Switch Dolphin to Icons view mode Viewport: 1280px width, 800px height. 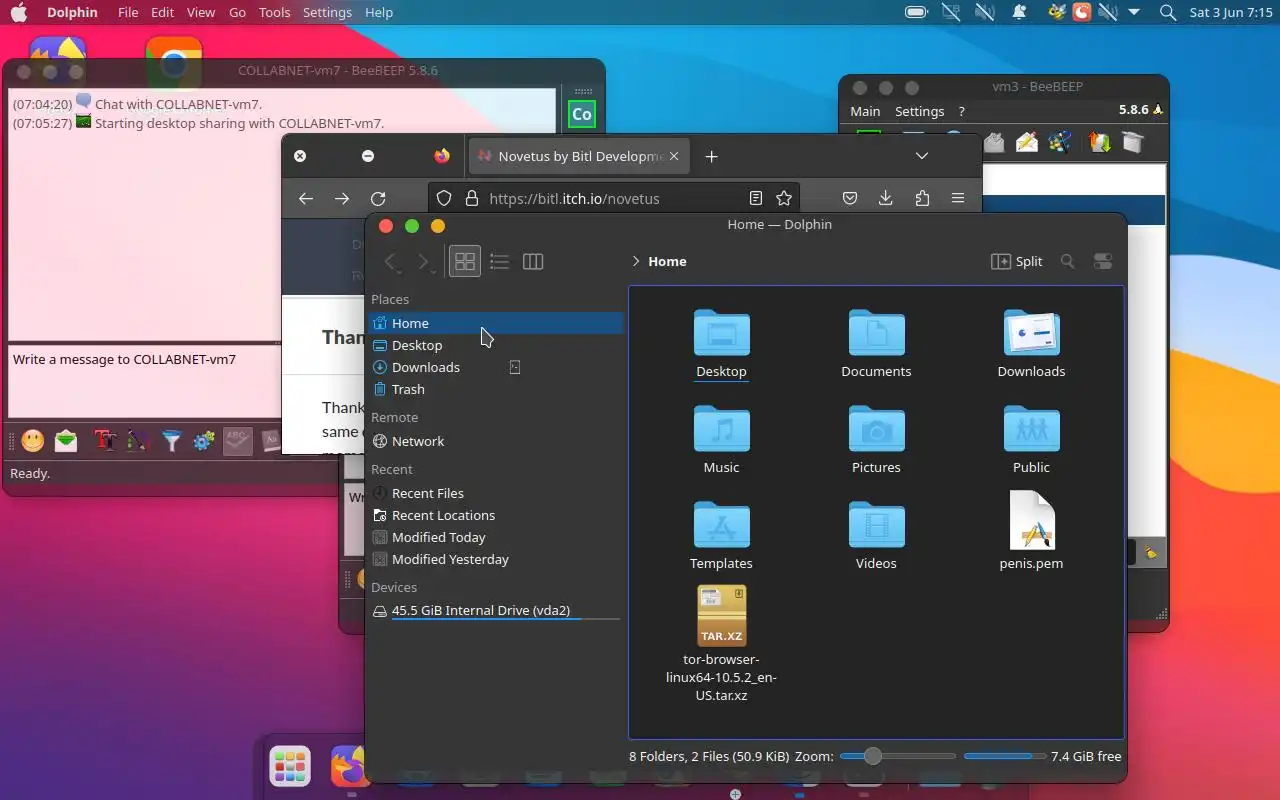(465, 261)
